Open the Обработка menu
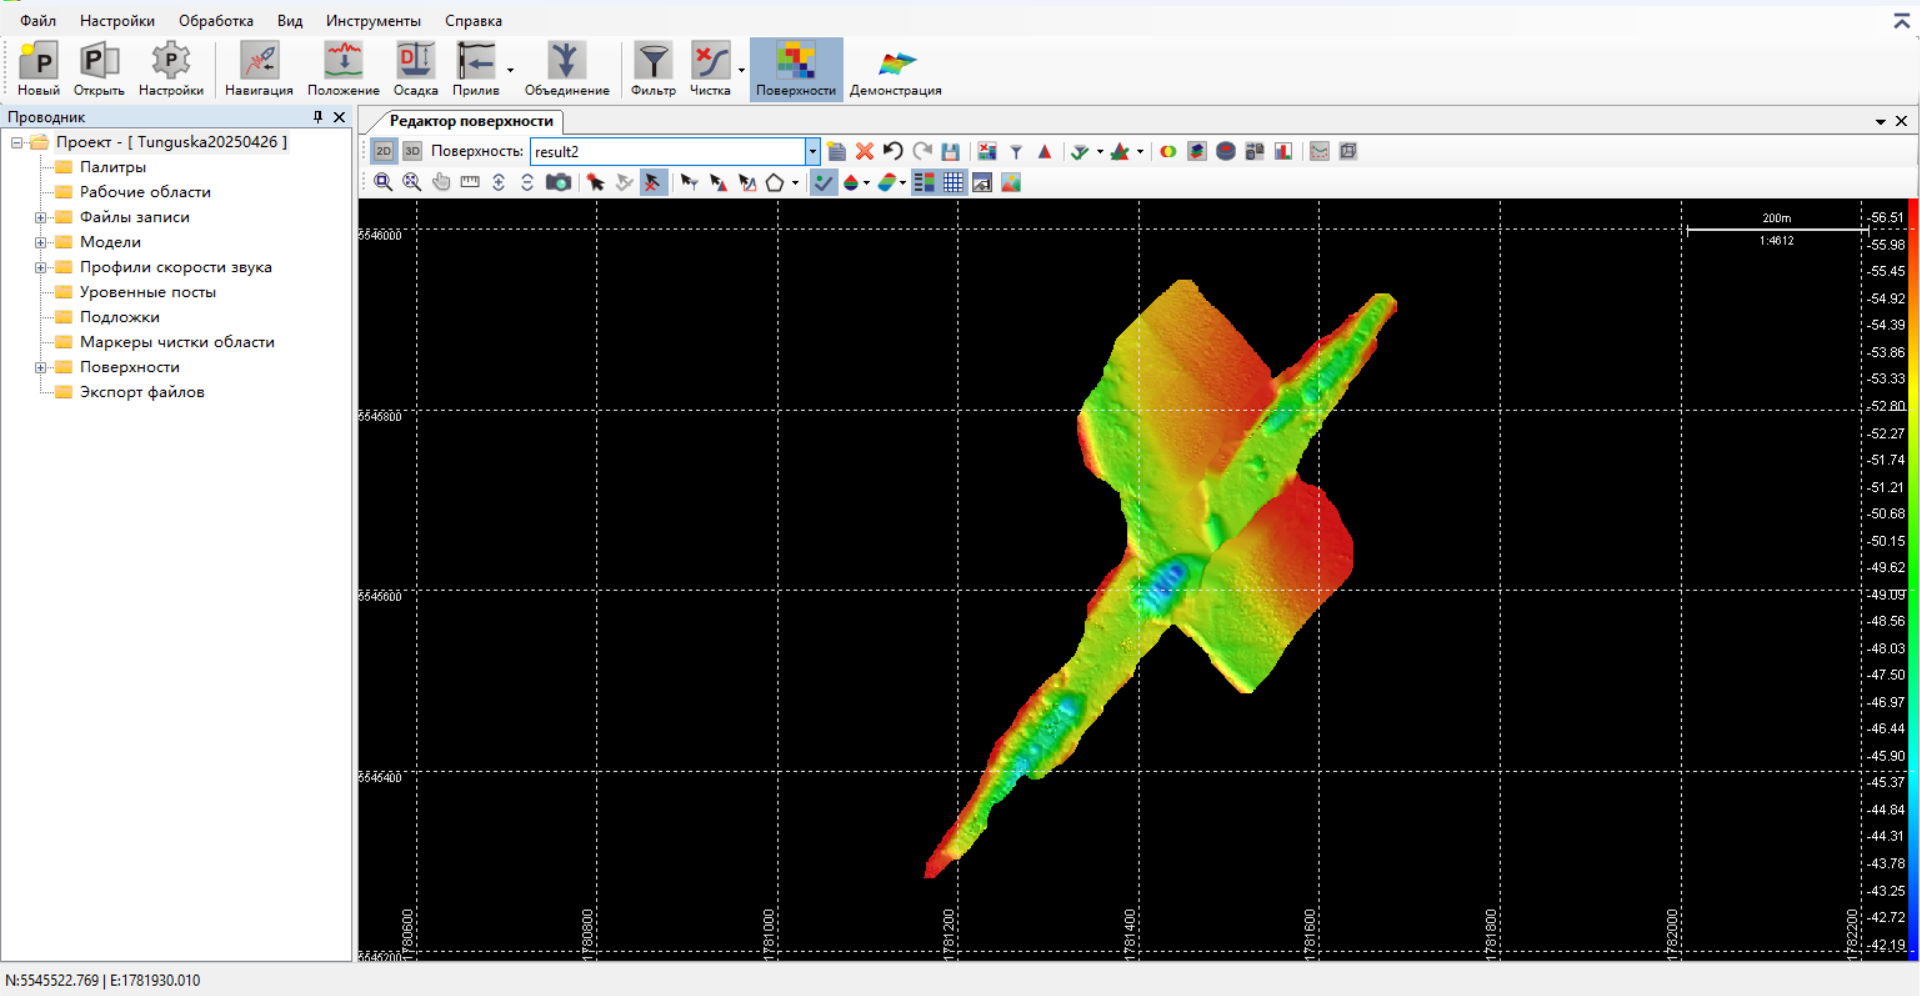This screenshot has height=996, width=1920. 216,20
